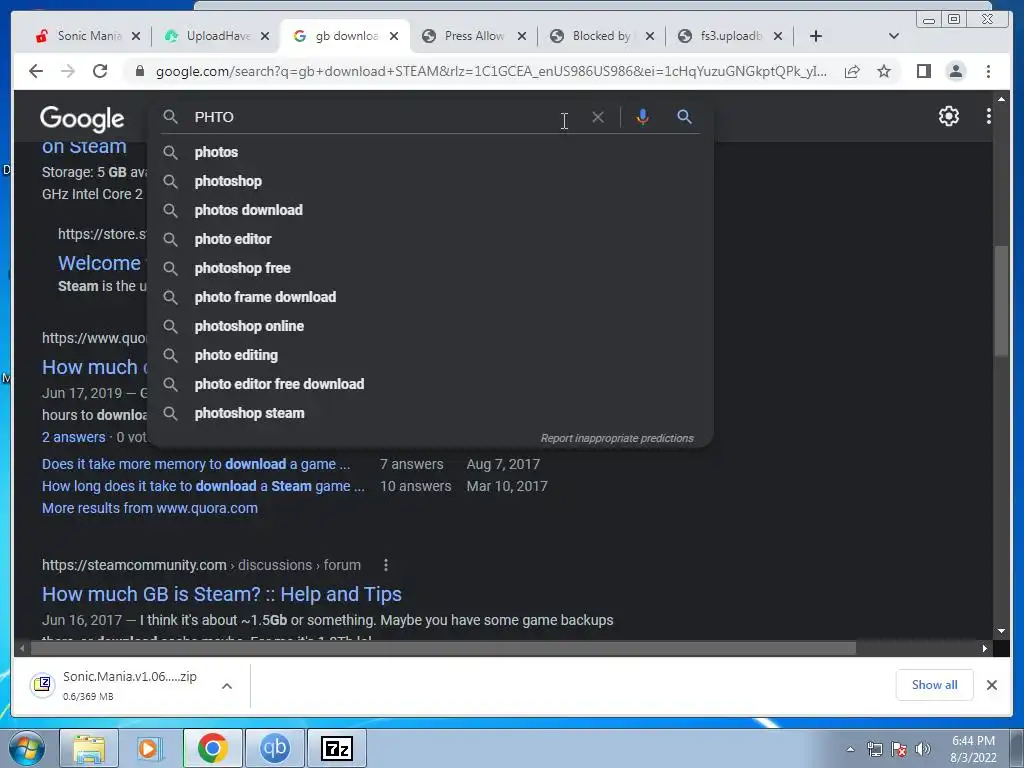The height and width of the screenshot is (768, 1024).
Task: Open 7-Zip from the taskbar
Action: pyautogui.click(x=337, y=748)
